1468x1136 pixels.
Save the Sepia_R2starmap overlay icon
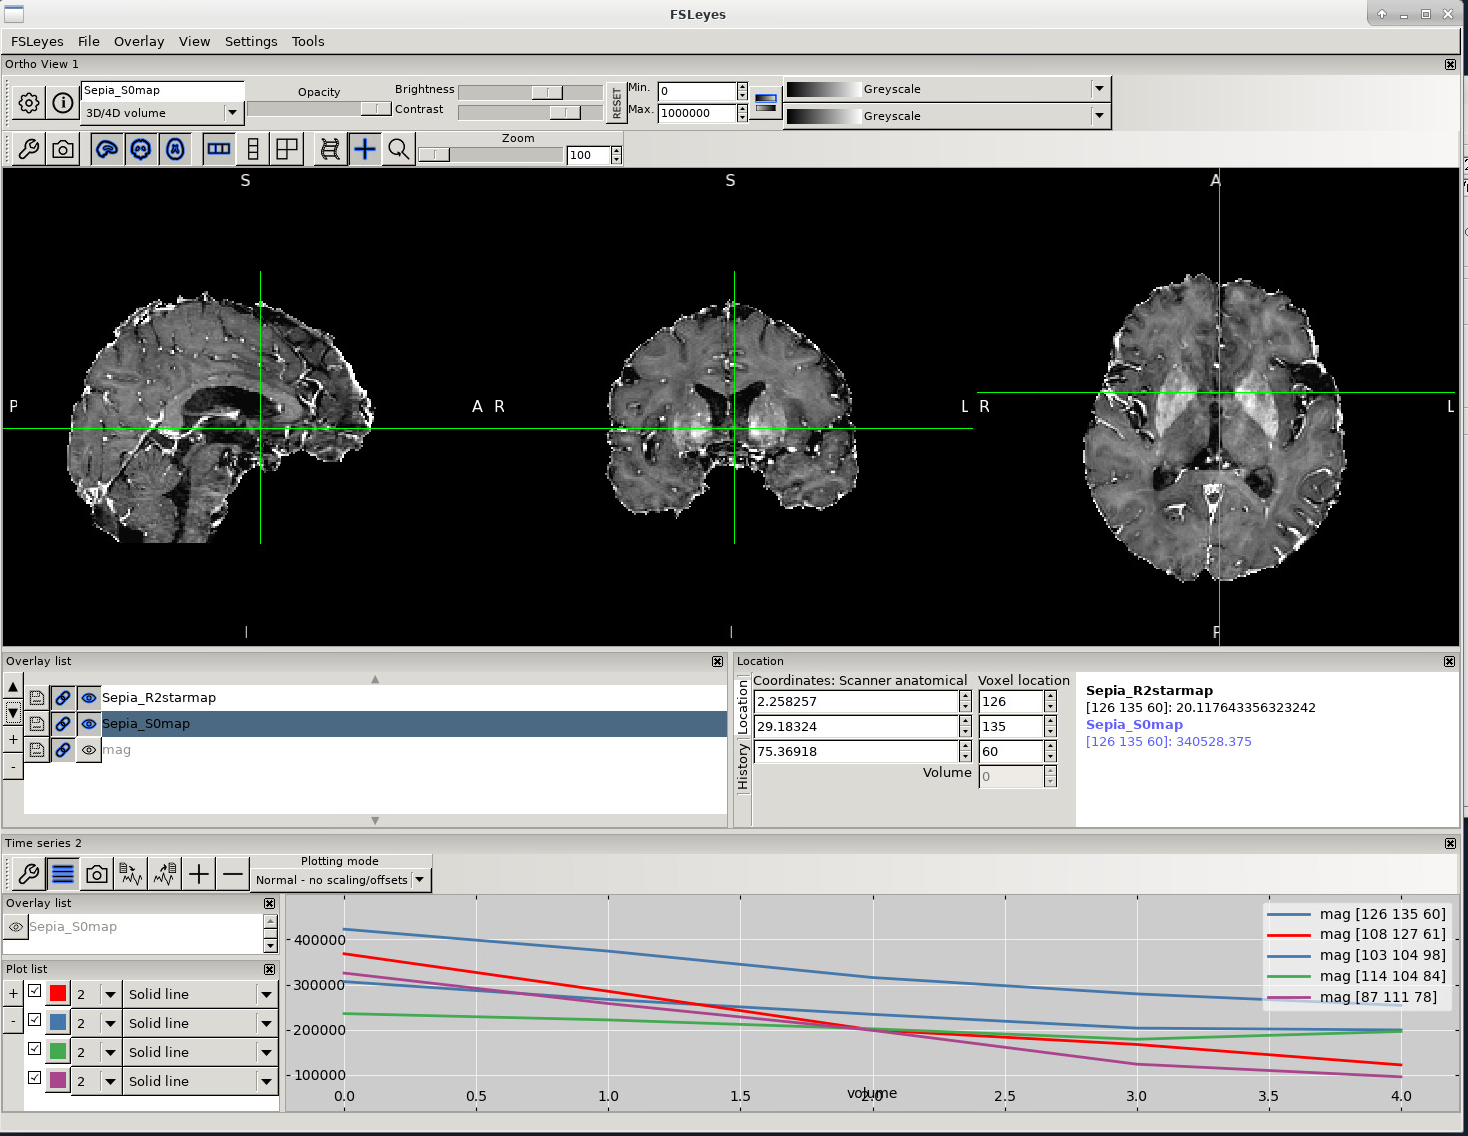[x=37, y=698]
